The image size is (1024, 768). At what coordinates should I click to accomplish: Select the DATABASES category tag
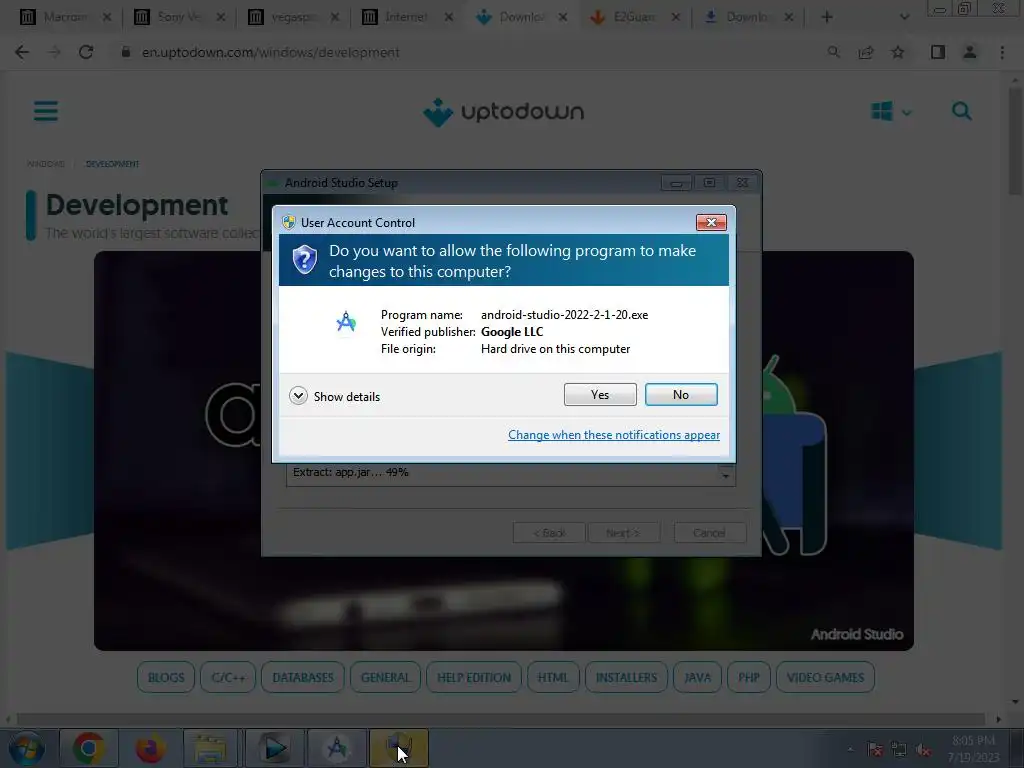302,677
